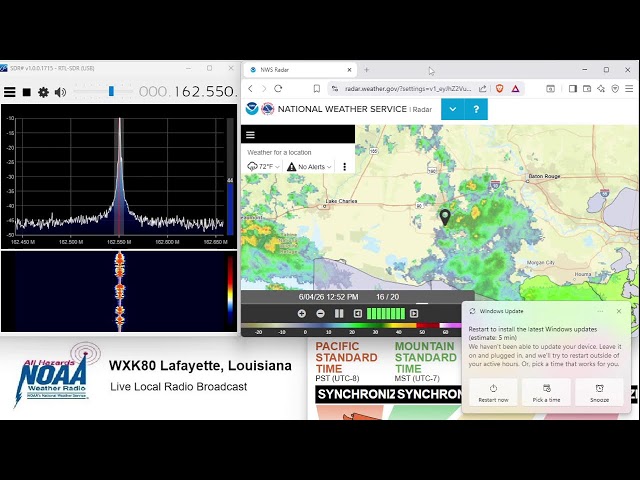Open the Brave wallet icon

click(587, 89)
